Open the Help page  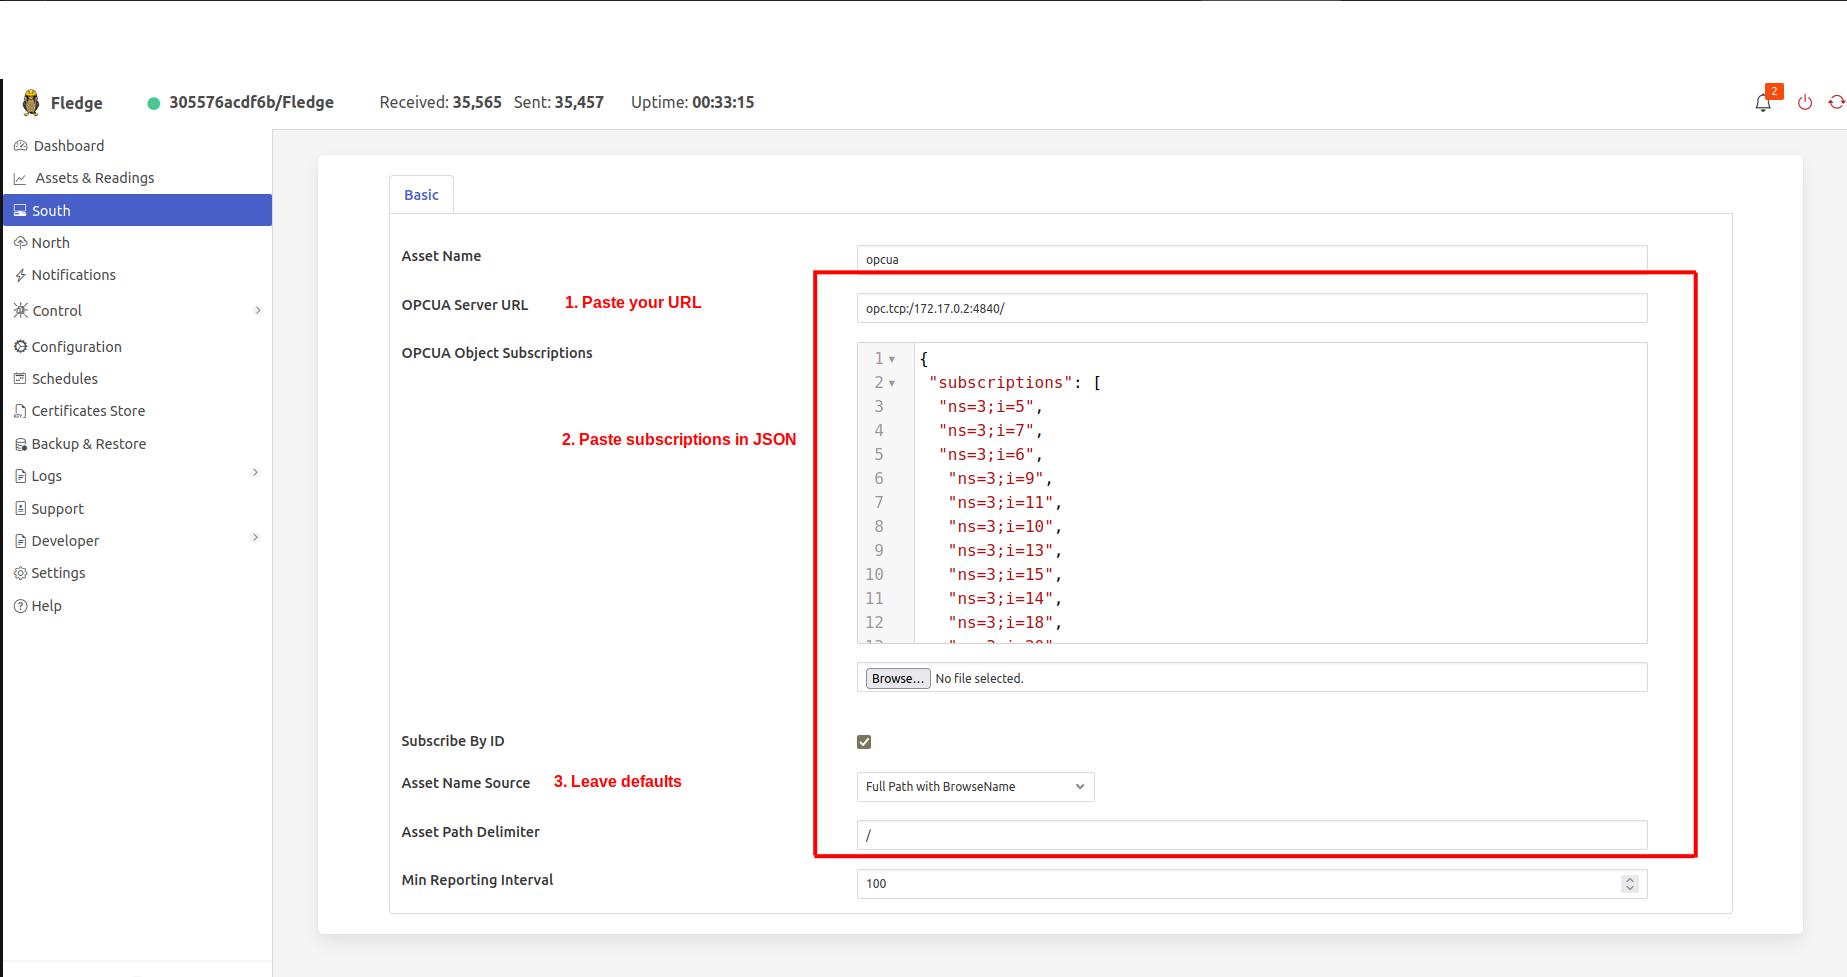coord(46,606)
